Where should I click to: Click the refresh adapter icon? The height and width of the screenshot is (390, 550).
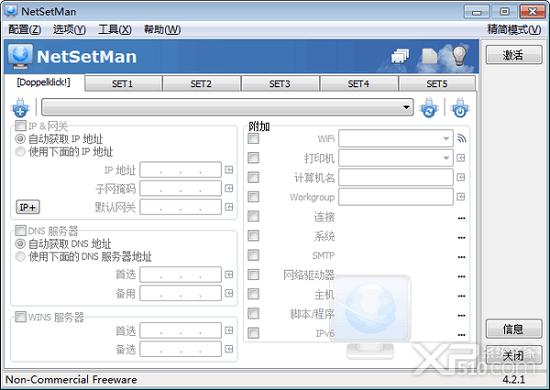click(428, 107)
